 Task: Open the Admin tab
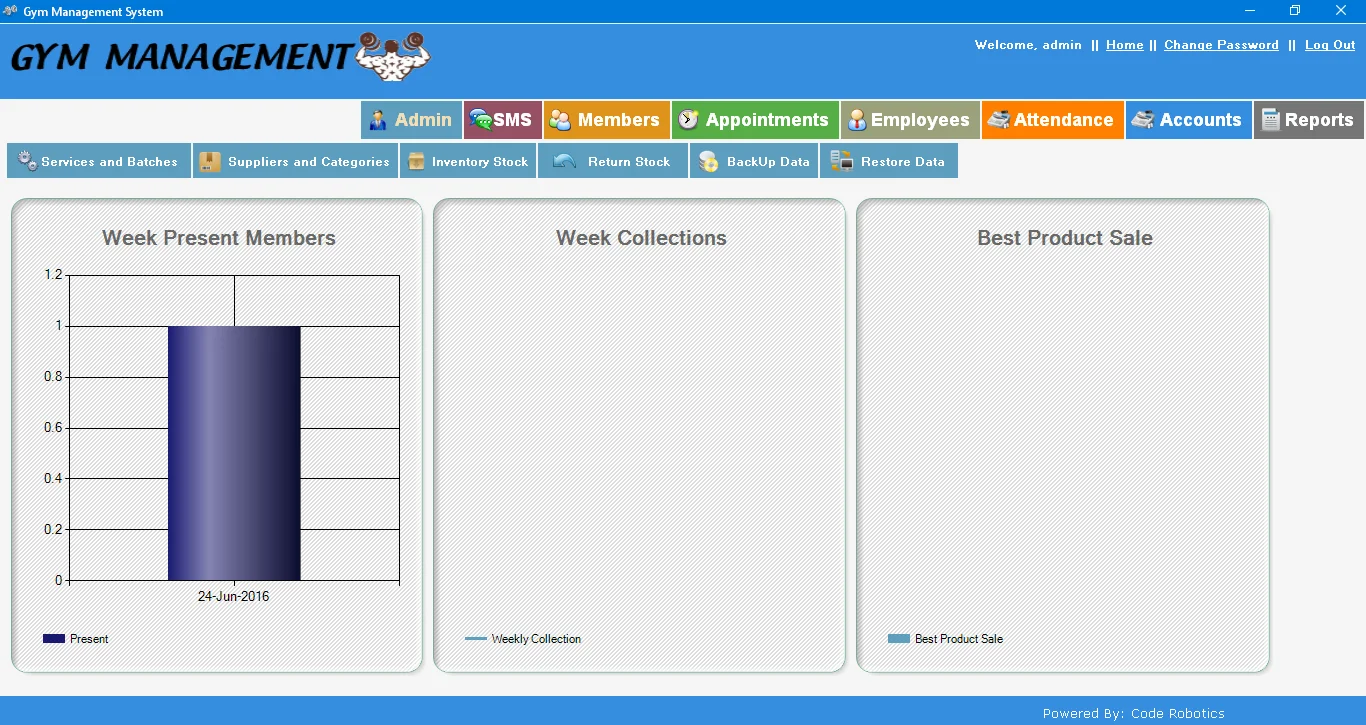pos(411,120)
